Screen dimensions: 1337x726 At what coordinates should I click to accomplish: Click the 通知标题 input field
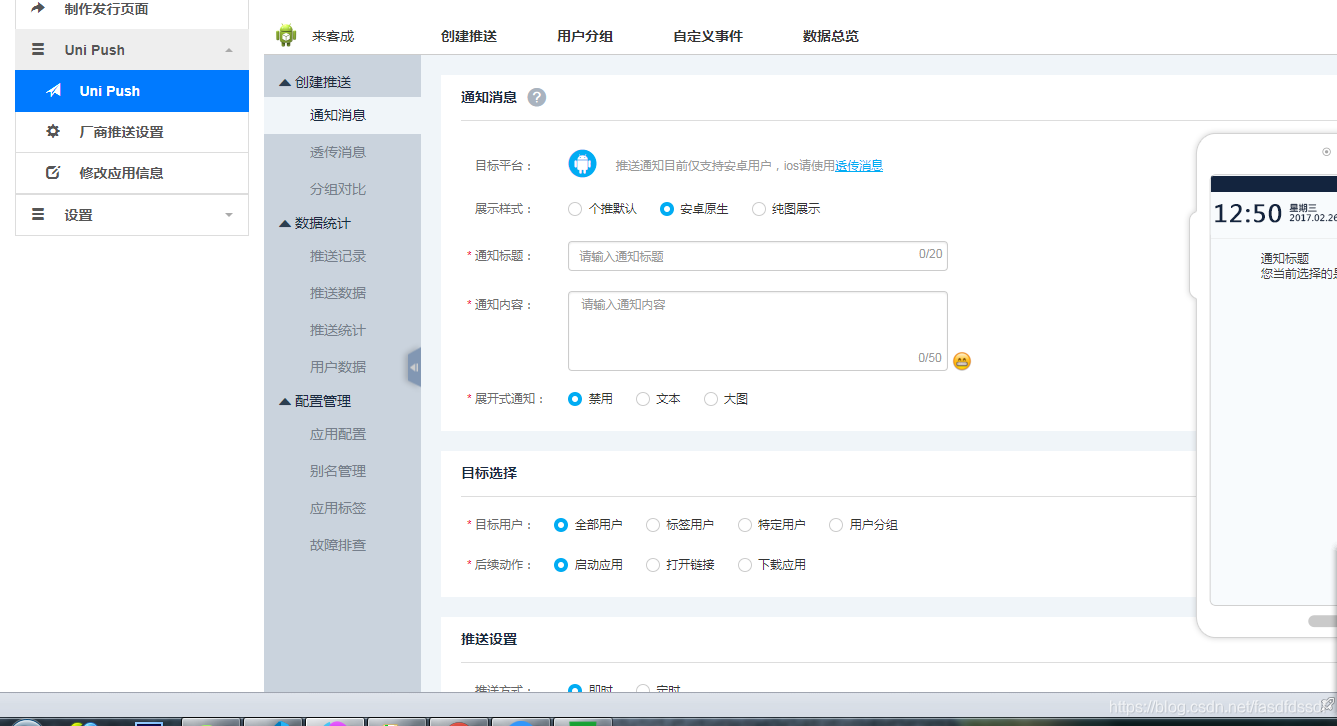tap(757, 256)
